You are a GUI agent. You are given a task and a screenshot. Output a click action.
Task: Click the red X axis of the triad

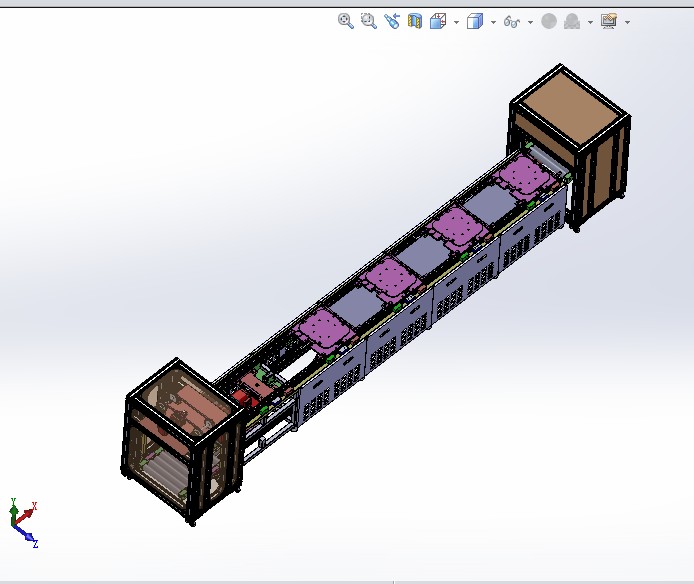point(27,514)
